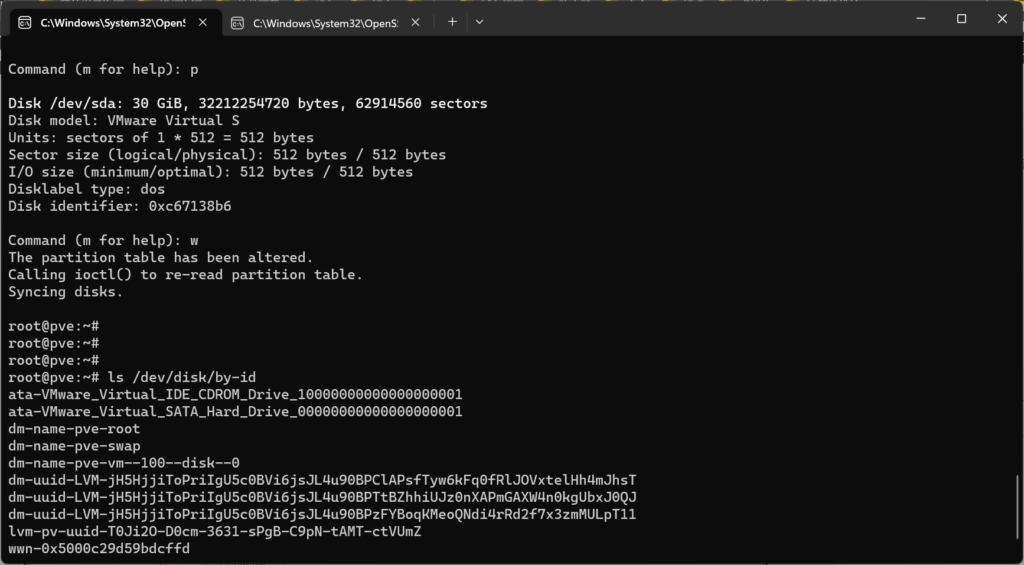Image resolution: width=1024 pixels, height=565 pixels.
Task: Select the first OpenSSH tab title
Action: (112, 22)
